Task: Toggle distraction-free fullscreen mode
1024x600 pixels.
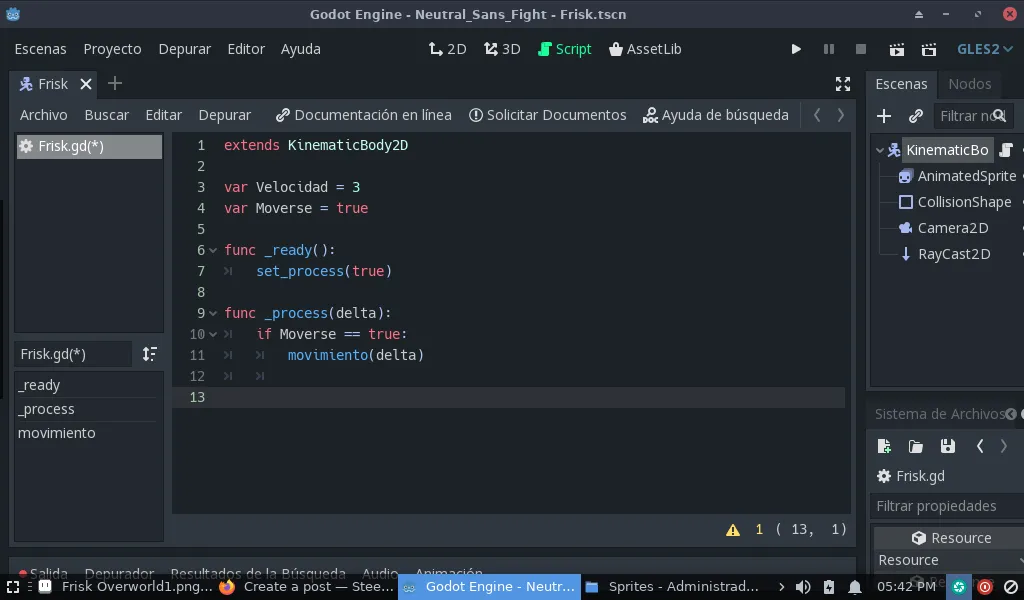Action: [x=842, y=84]
